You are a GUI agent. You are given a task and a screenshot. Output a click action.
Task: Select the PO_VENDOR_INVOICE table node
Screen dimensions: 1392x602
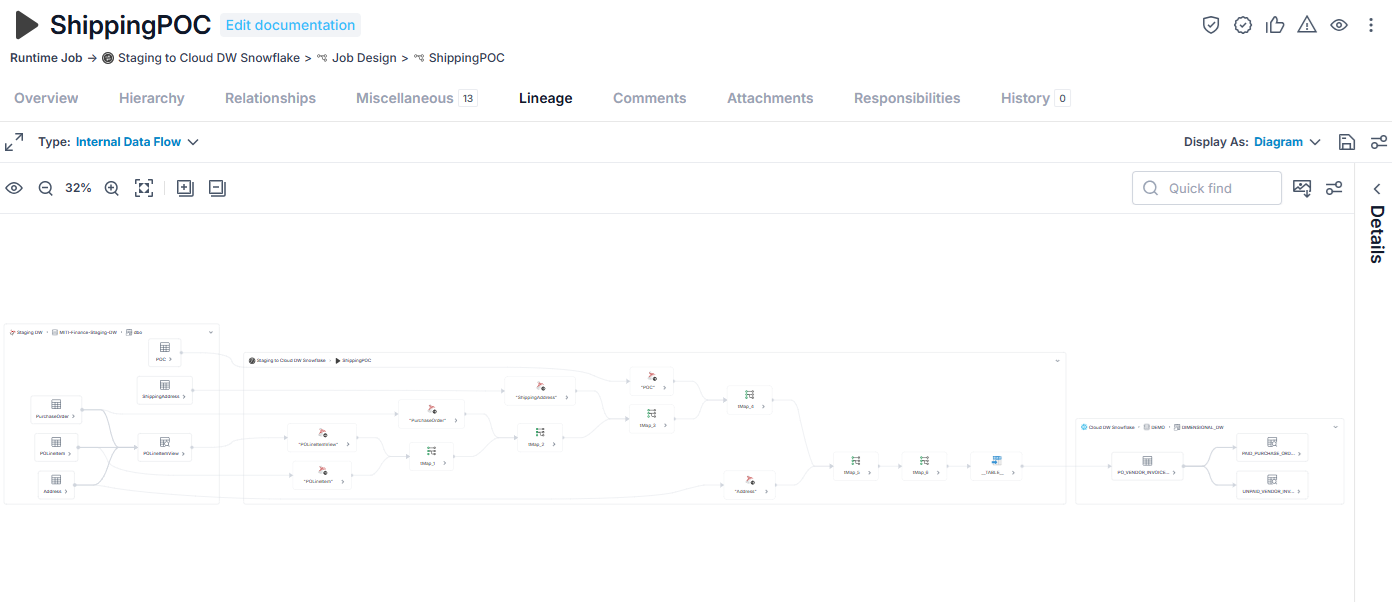coord(1147,466)
